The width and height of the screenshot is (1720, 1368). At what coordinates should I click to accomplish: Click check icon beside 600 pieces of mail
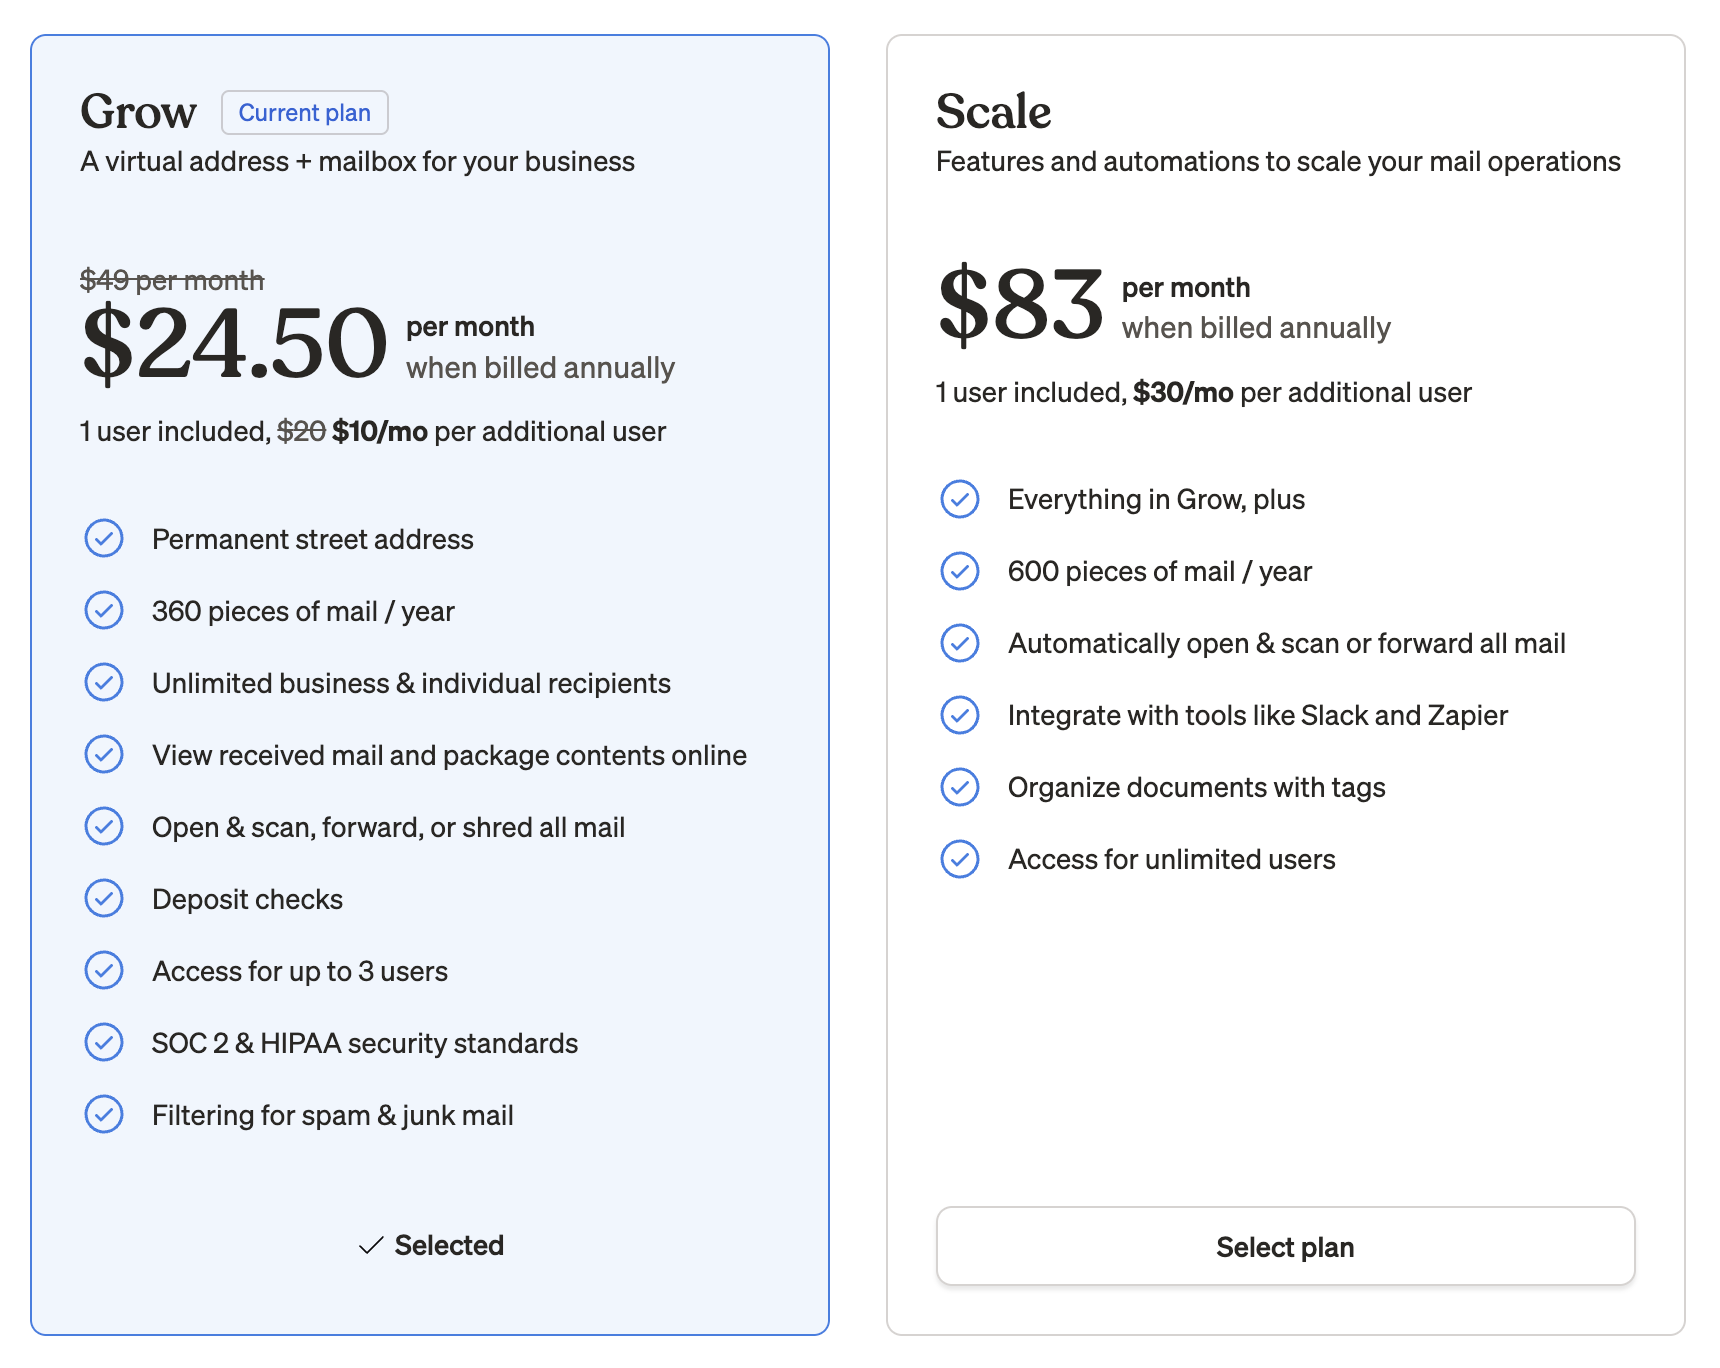[x=960, y=571]
